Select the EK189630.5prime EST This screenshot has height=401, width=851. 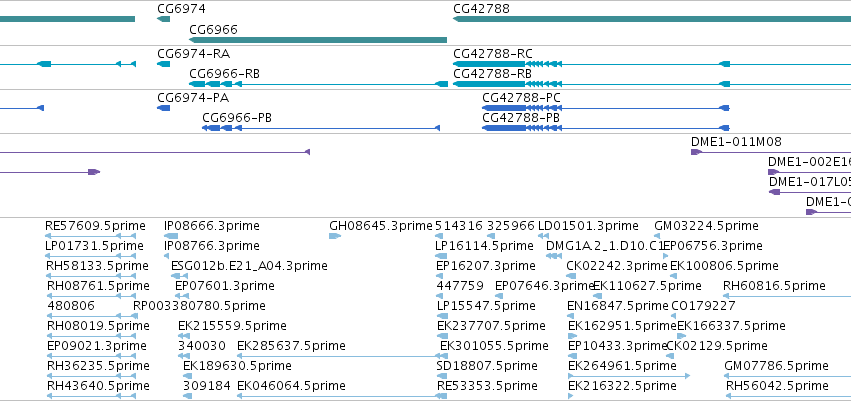237,366
